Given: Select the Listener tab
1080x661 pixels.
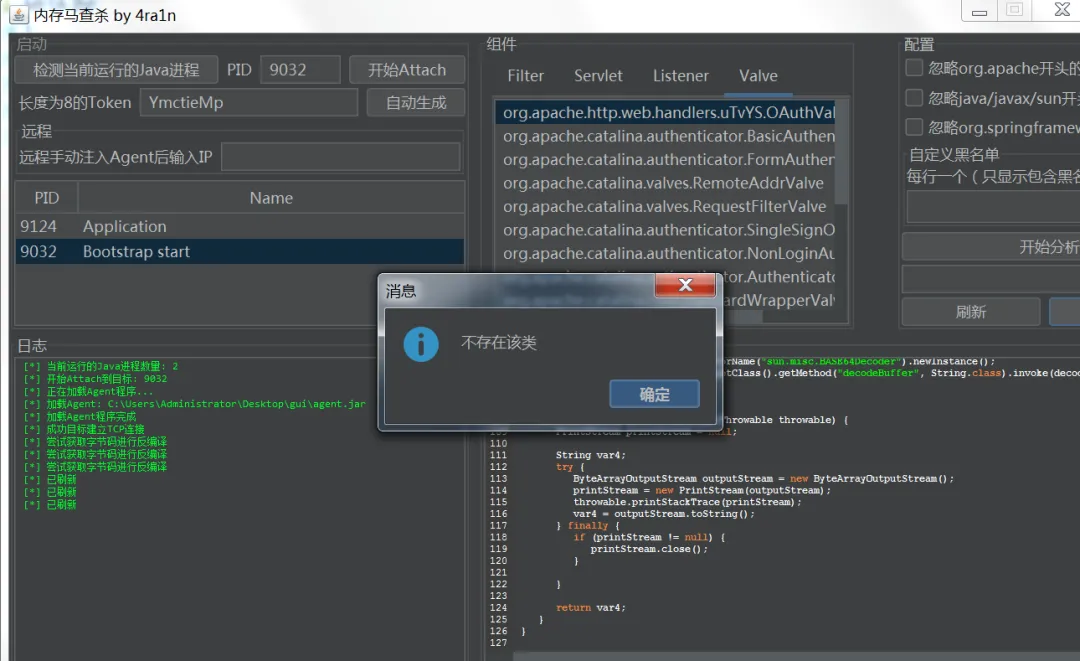Looking at the screenshot, I should tap(681, 76).
